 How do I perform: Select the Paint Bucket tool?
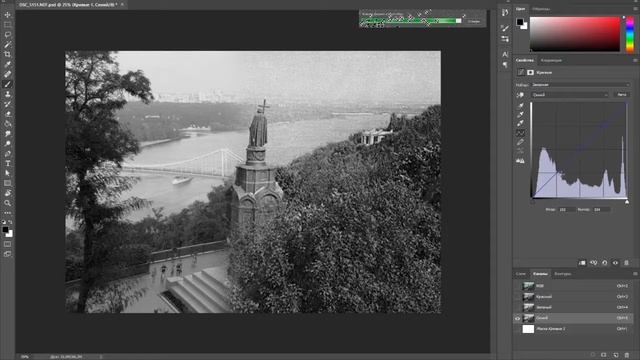pos(7,124)
